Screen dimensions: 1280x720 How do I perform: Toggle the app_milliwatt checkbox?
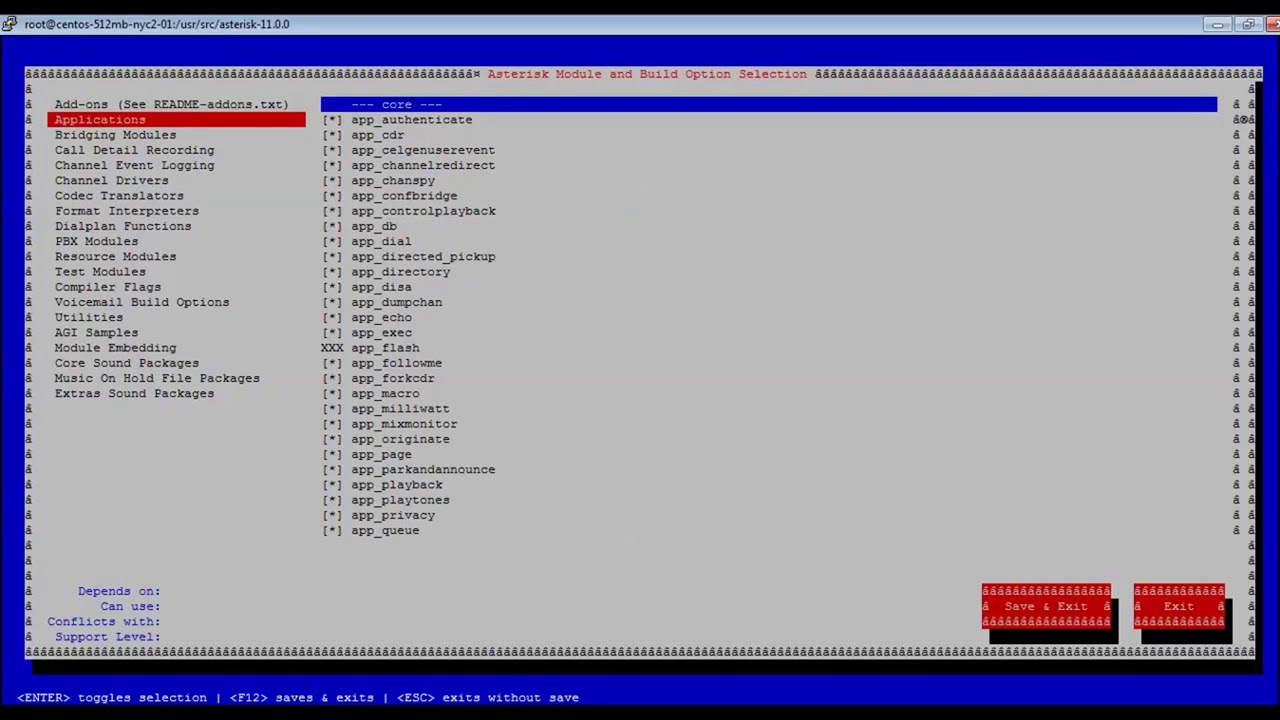tap(332, 409)
